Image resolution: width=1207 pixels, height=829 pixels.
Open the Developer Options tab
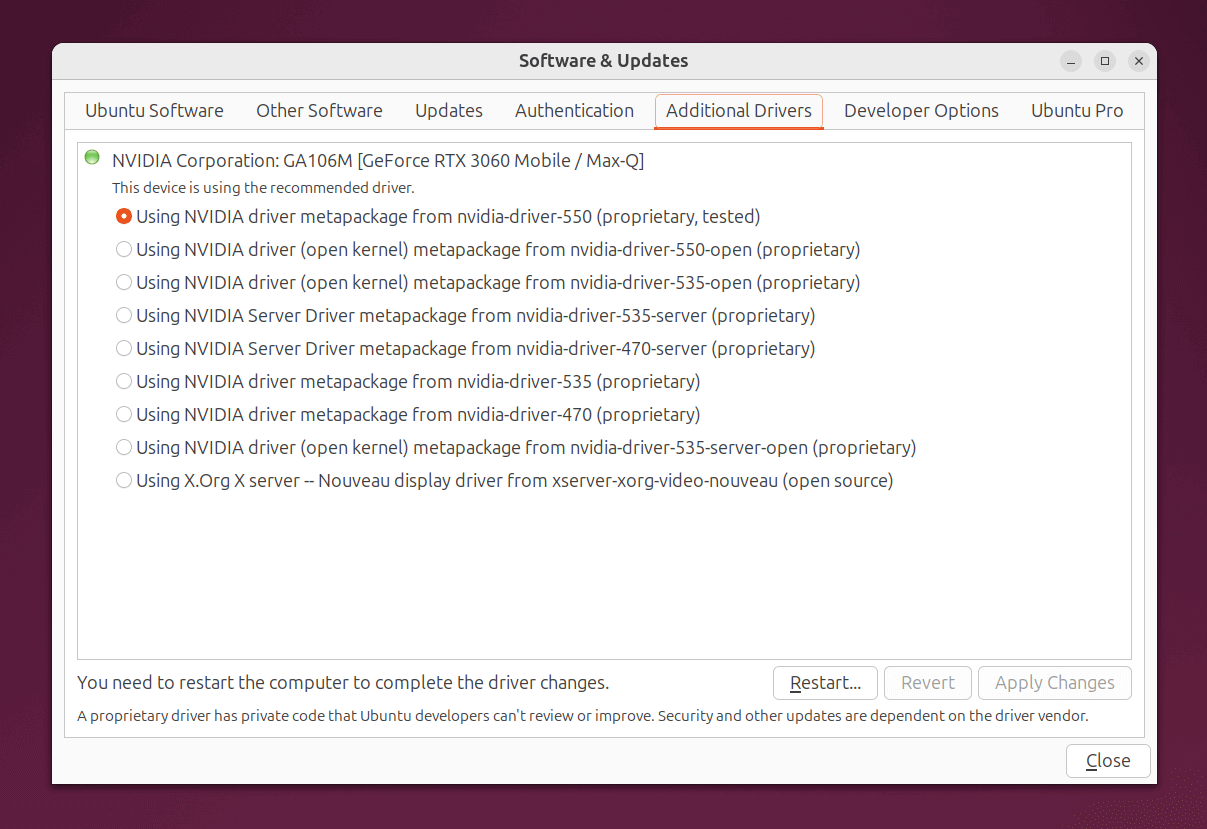click(921, 111)
